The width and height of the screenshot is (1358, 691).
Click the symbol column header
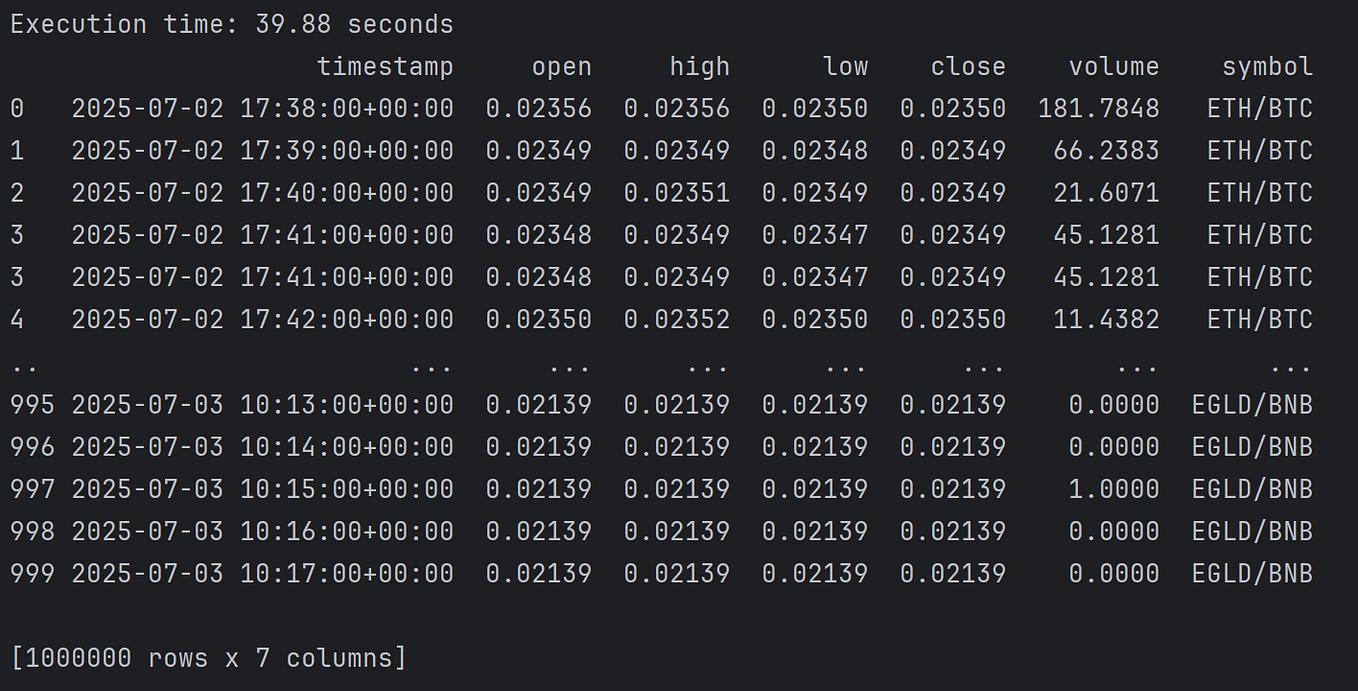(1267, 66)
